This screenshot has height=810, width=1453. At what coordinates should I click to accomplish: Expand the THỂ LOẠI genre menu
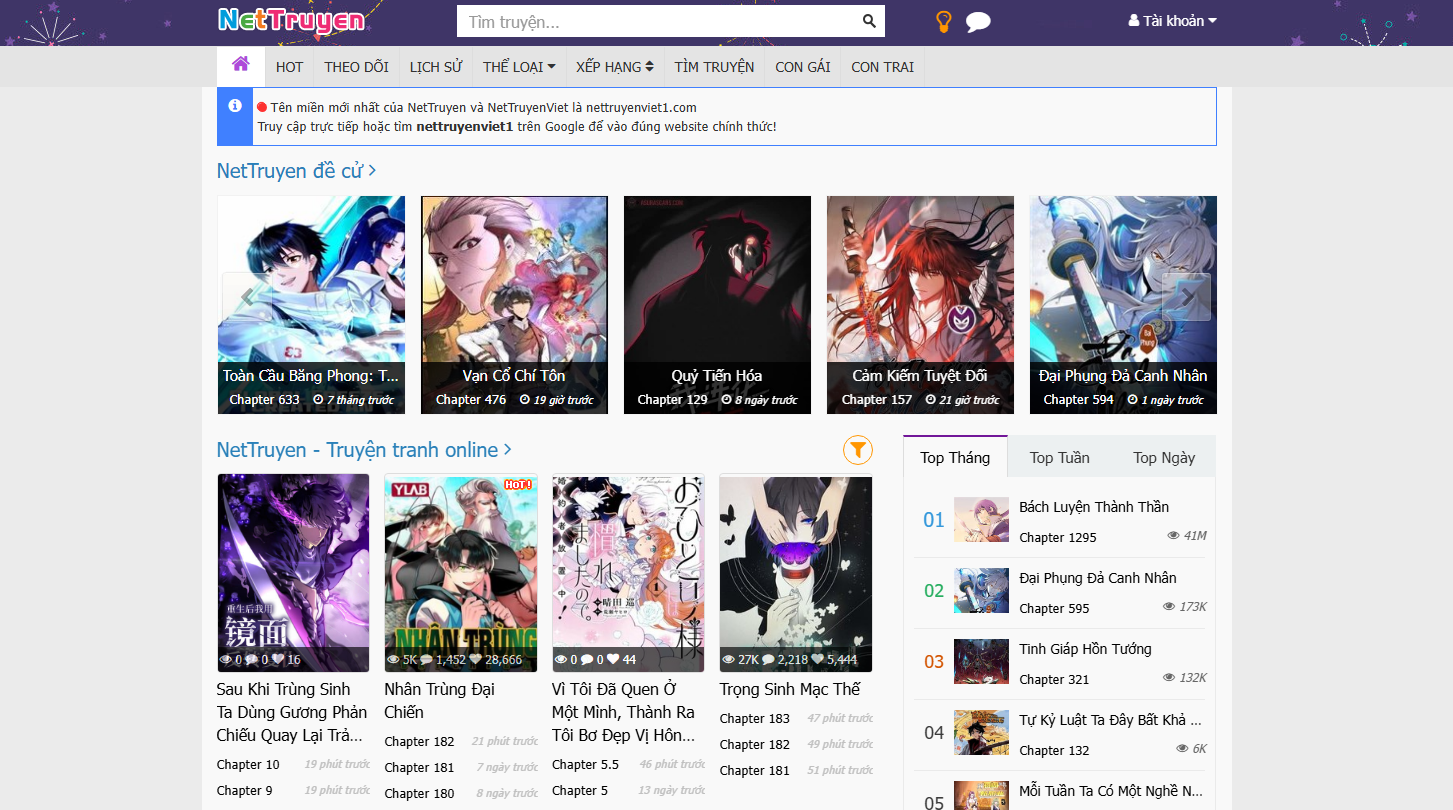tap(518, 67)
